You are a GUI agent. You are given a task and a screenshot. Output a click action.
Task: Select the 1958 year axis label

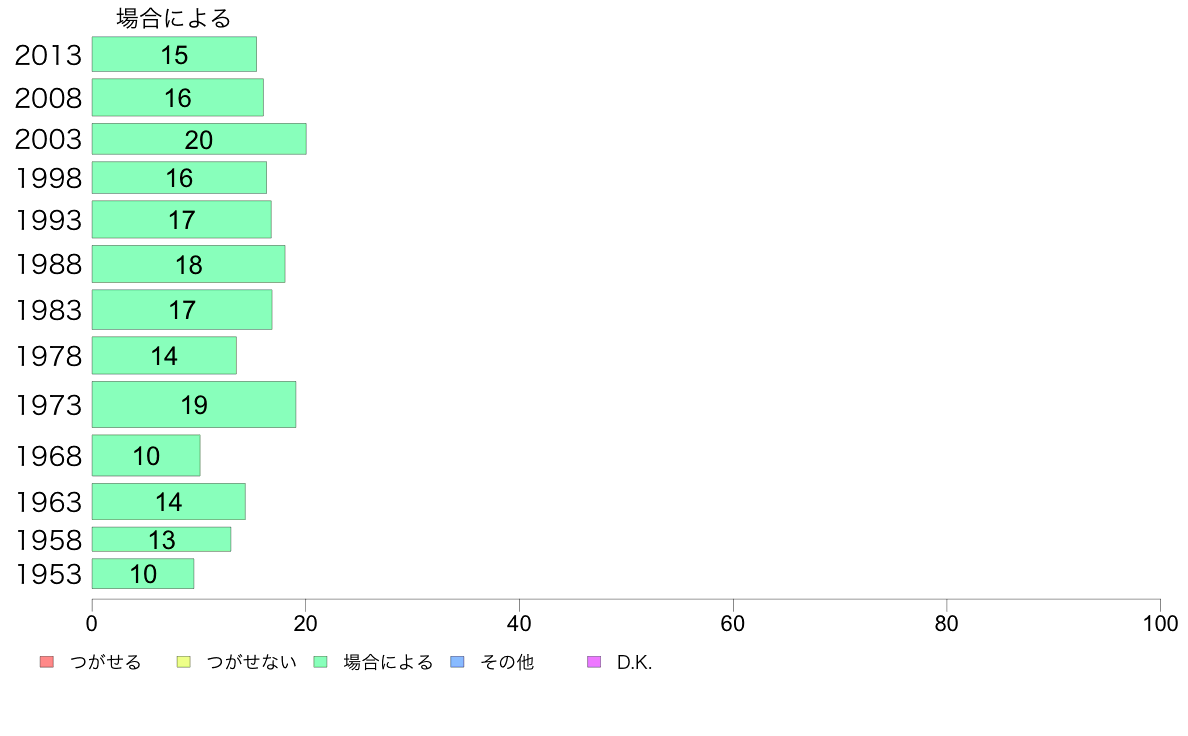click(49, 540)
